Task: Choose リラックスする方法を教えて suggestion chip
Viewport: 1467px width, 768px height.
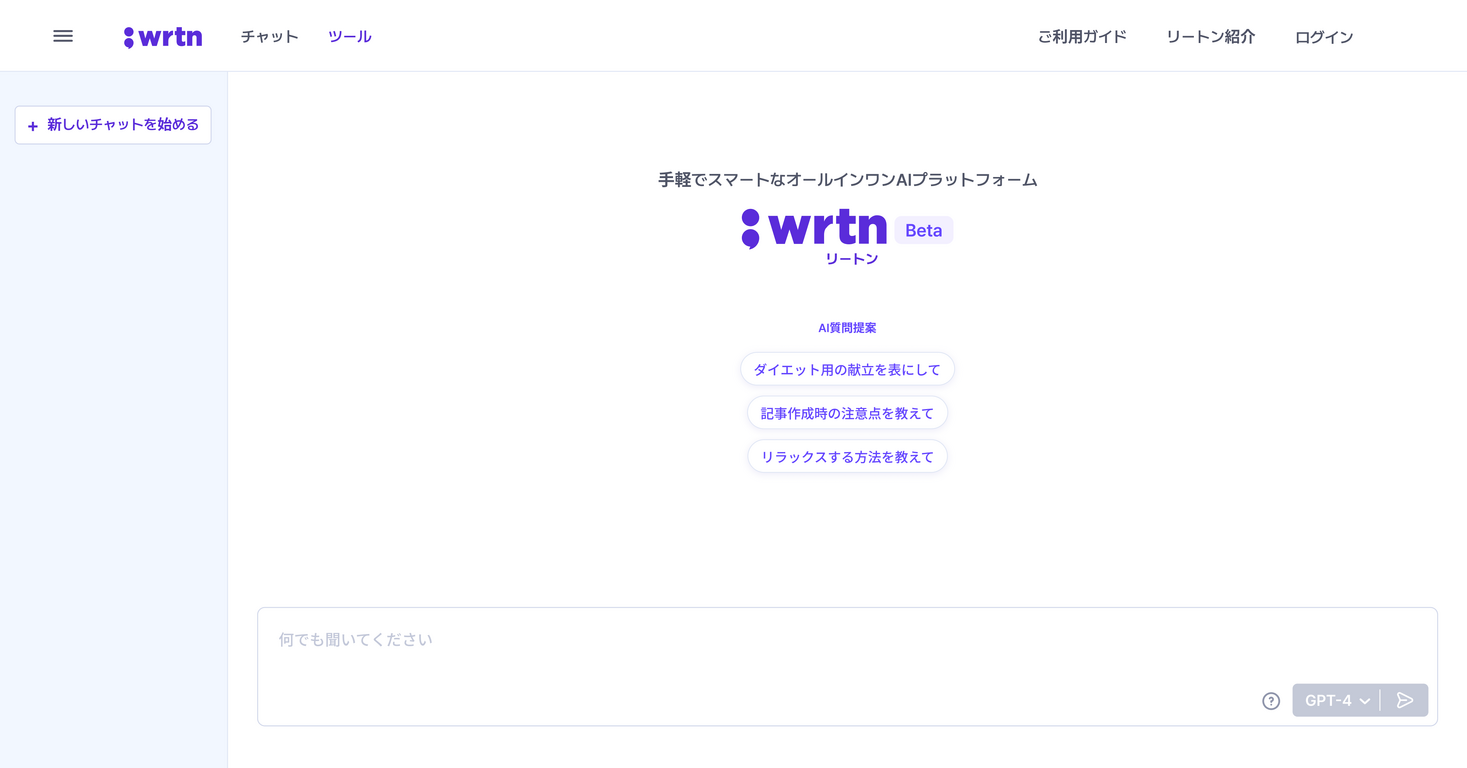Action: tap(847, 456)
